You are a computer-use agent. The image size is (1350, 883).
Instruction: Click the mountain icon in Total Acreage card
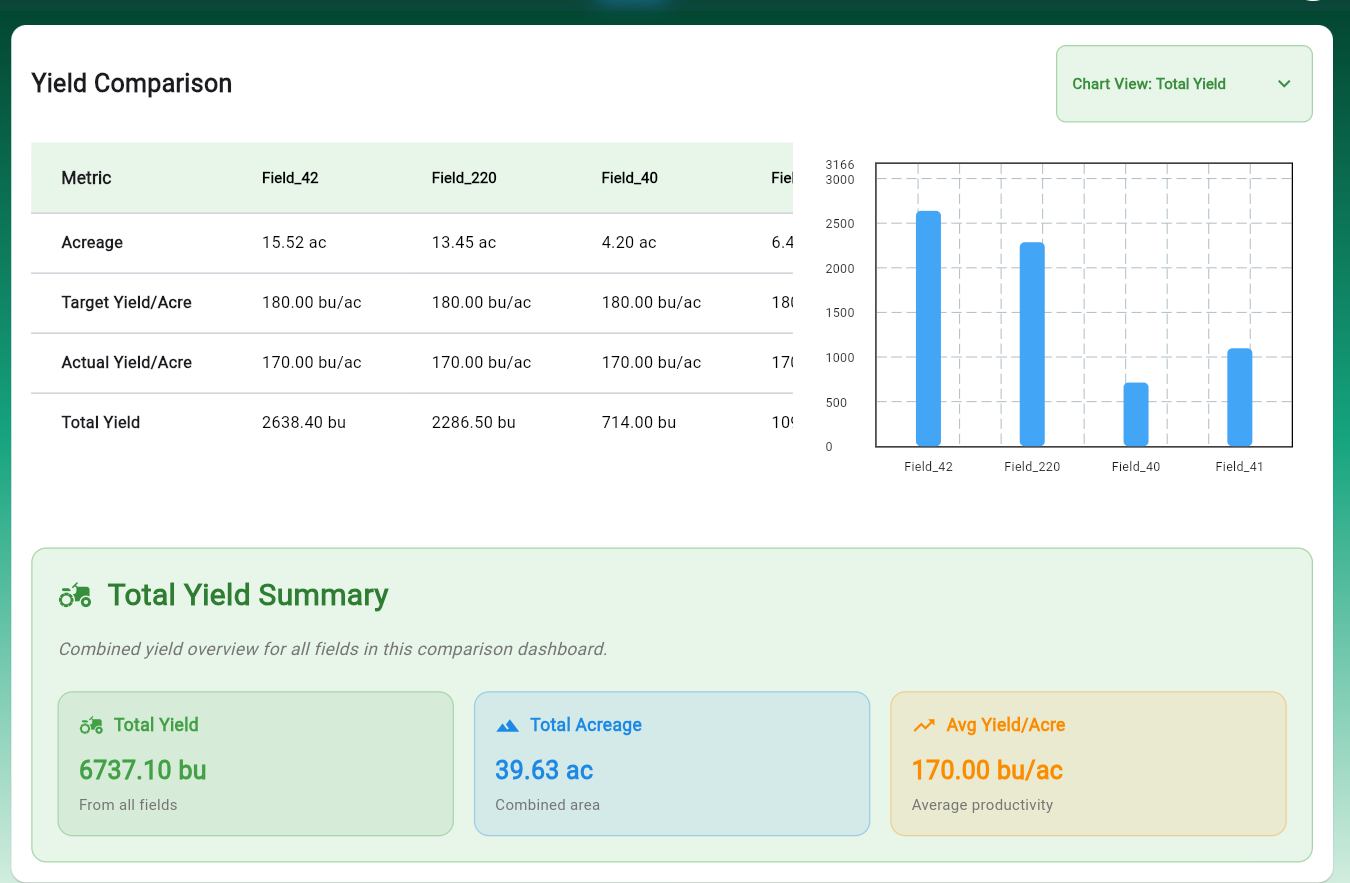(507, 725)
